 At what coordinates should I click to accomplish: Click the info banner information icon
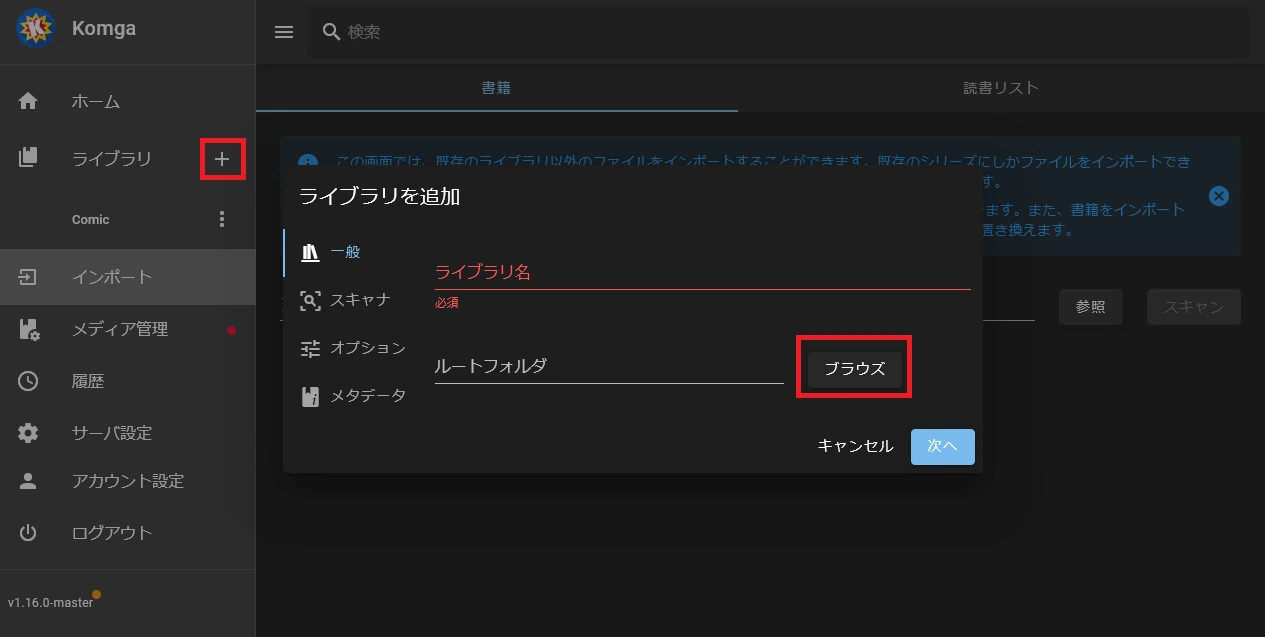pos(308,162)
